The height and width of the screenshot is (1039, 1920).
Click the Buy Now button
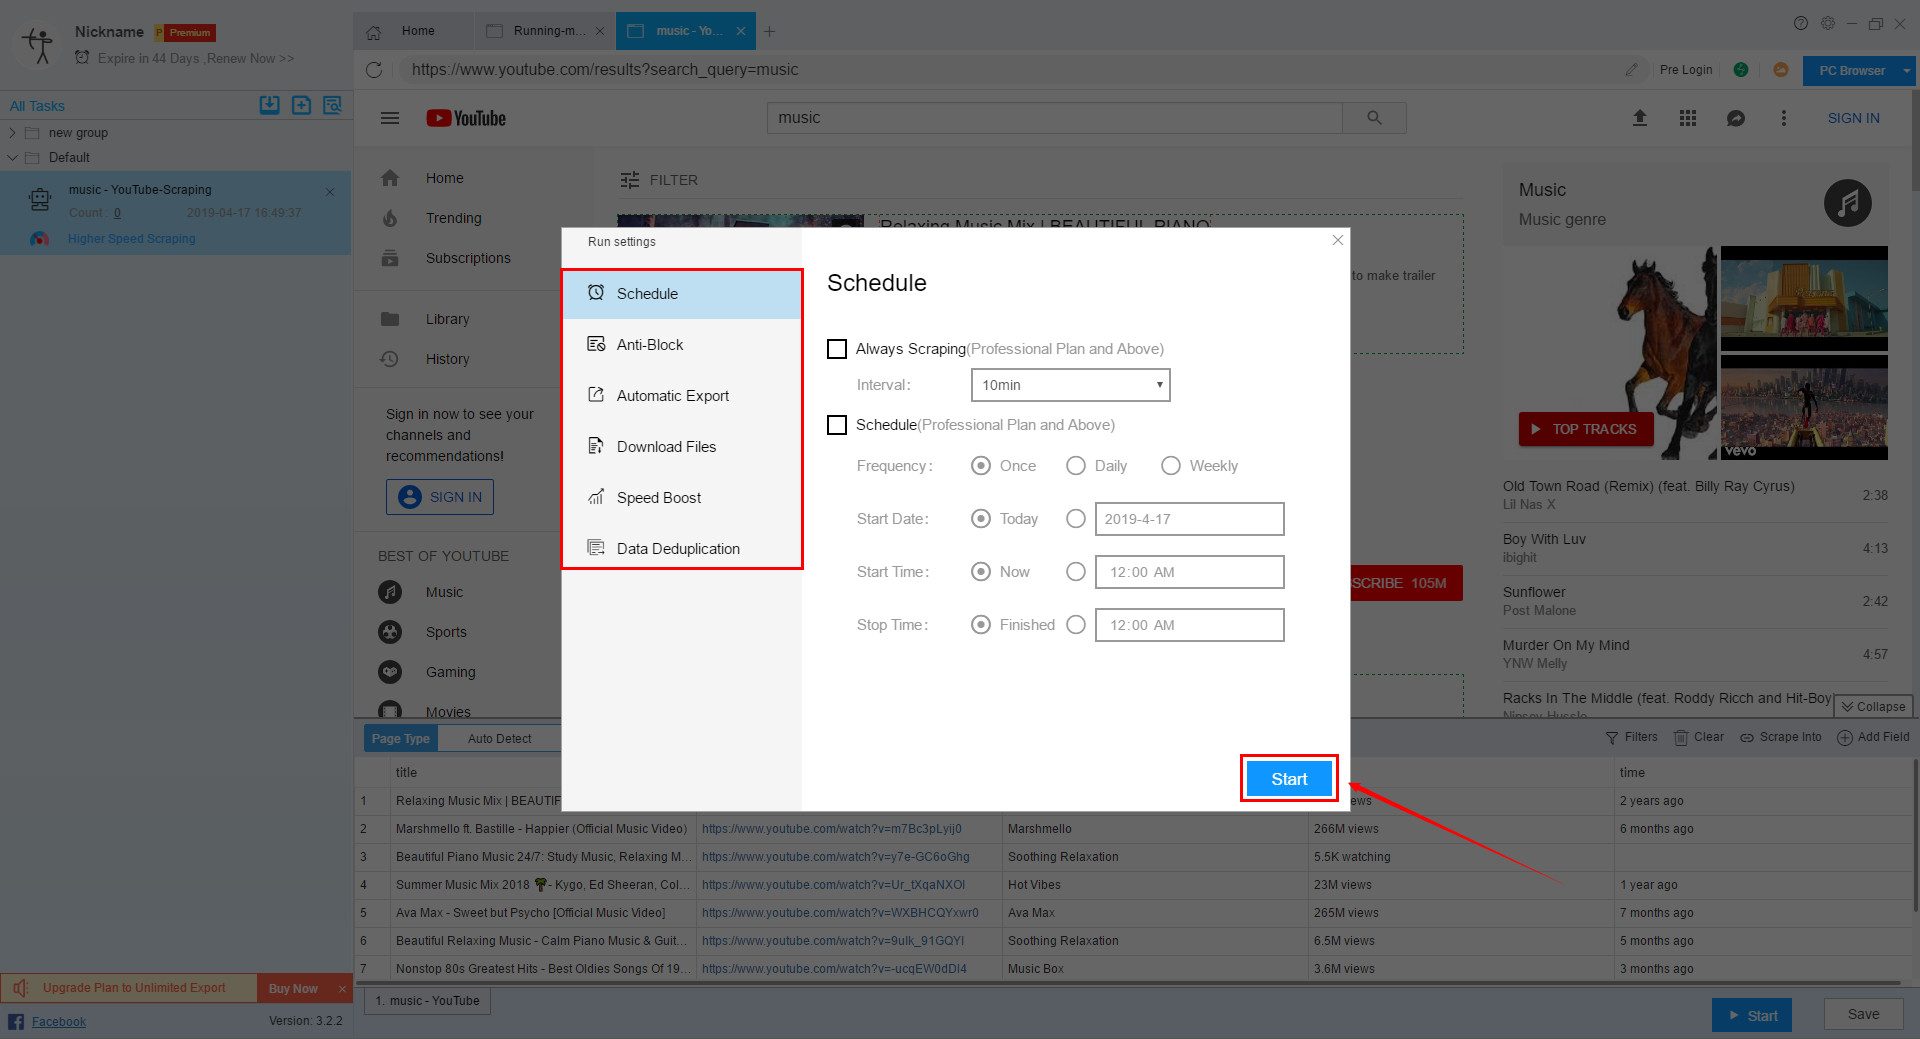point(293,988)
